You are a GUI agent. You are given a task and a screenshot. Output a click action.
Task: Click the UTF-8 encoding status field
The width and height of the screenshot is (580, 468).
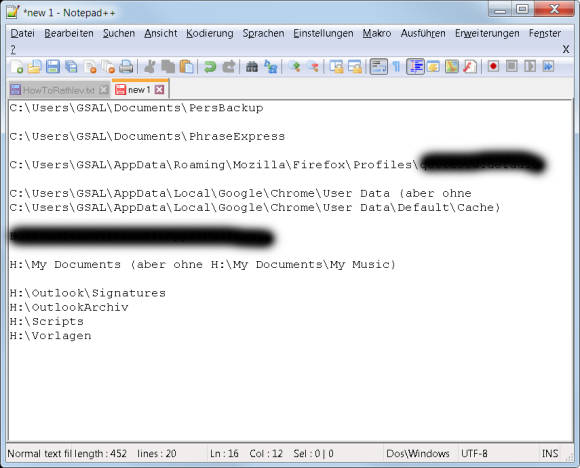474,454
